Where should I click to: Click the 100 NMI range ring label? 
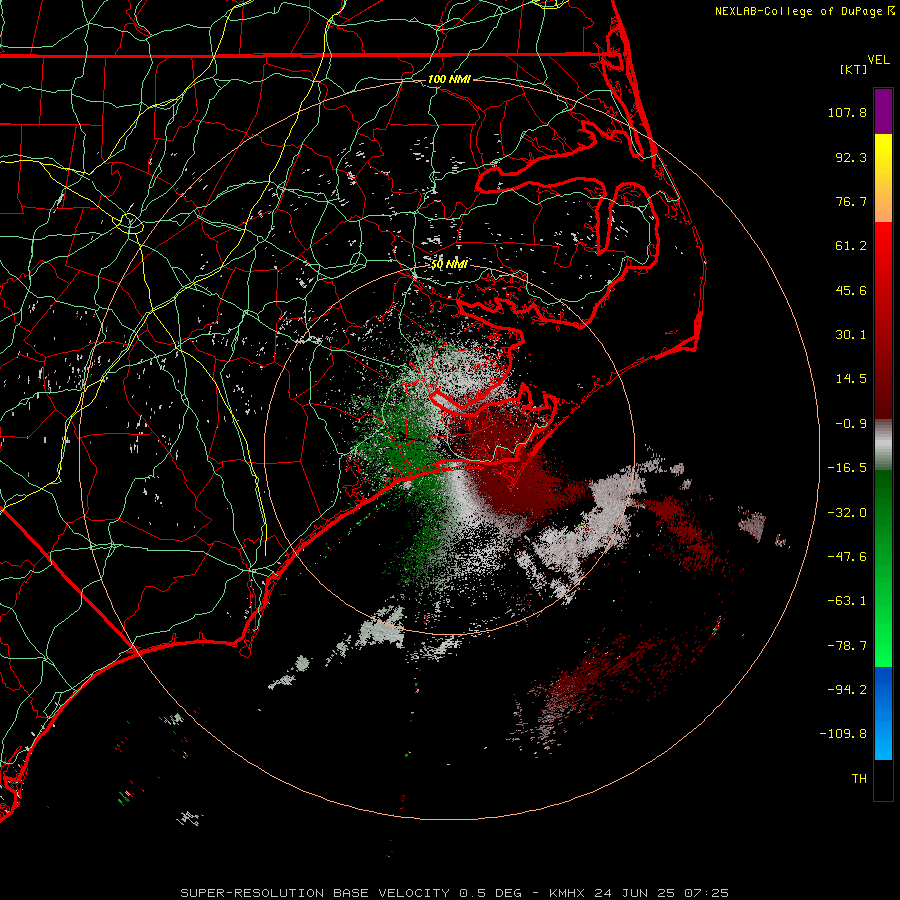(449, 79)
